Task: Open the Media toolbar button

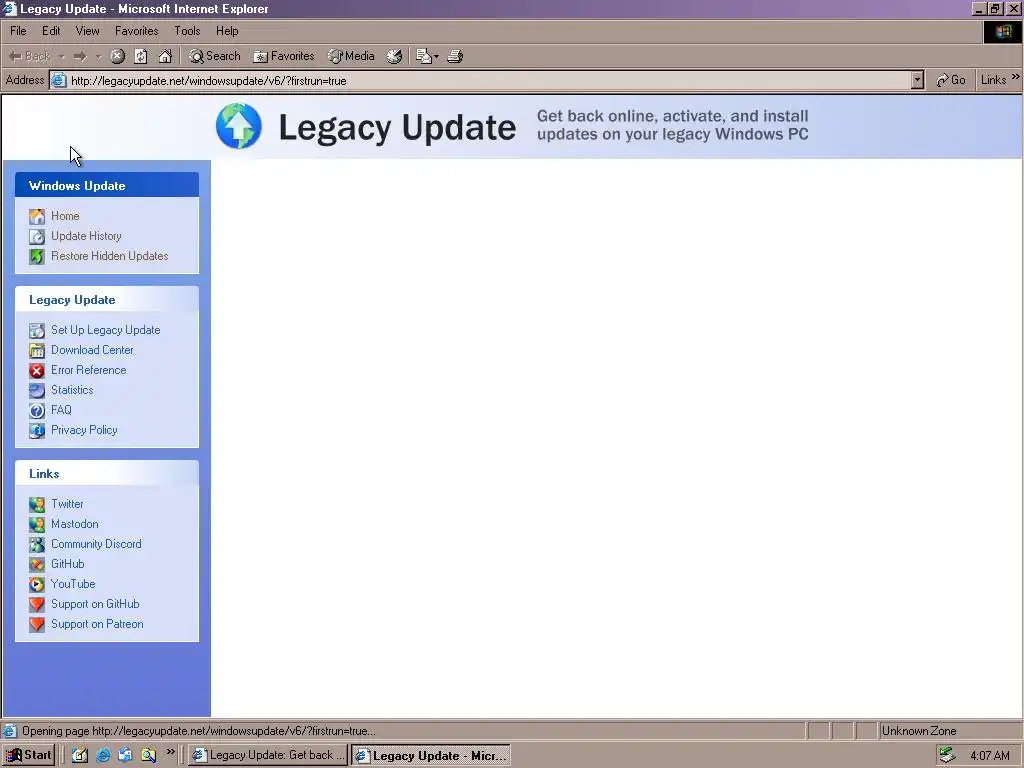Action: coord(351,56)
